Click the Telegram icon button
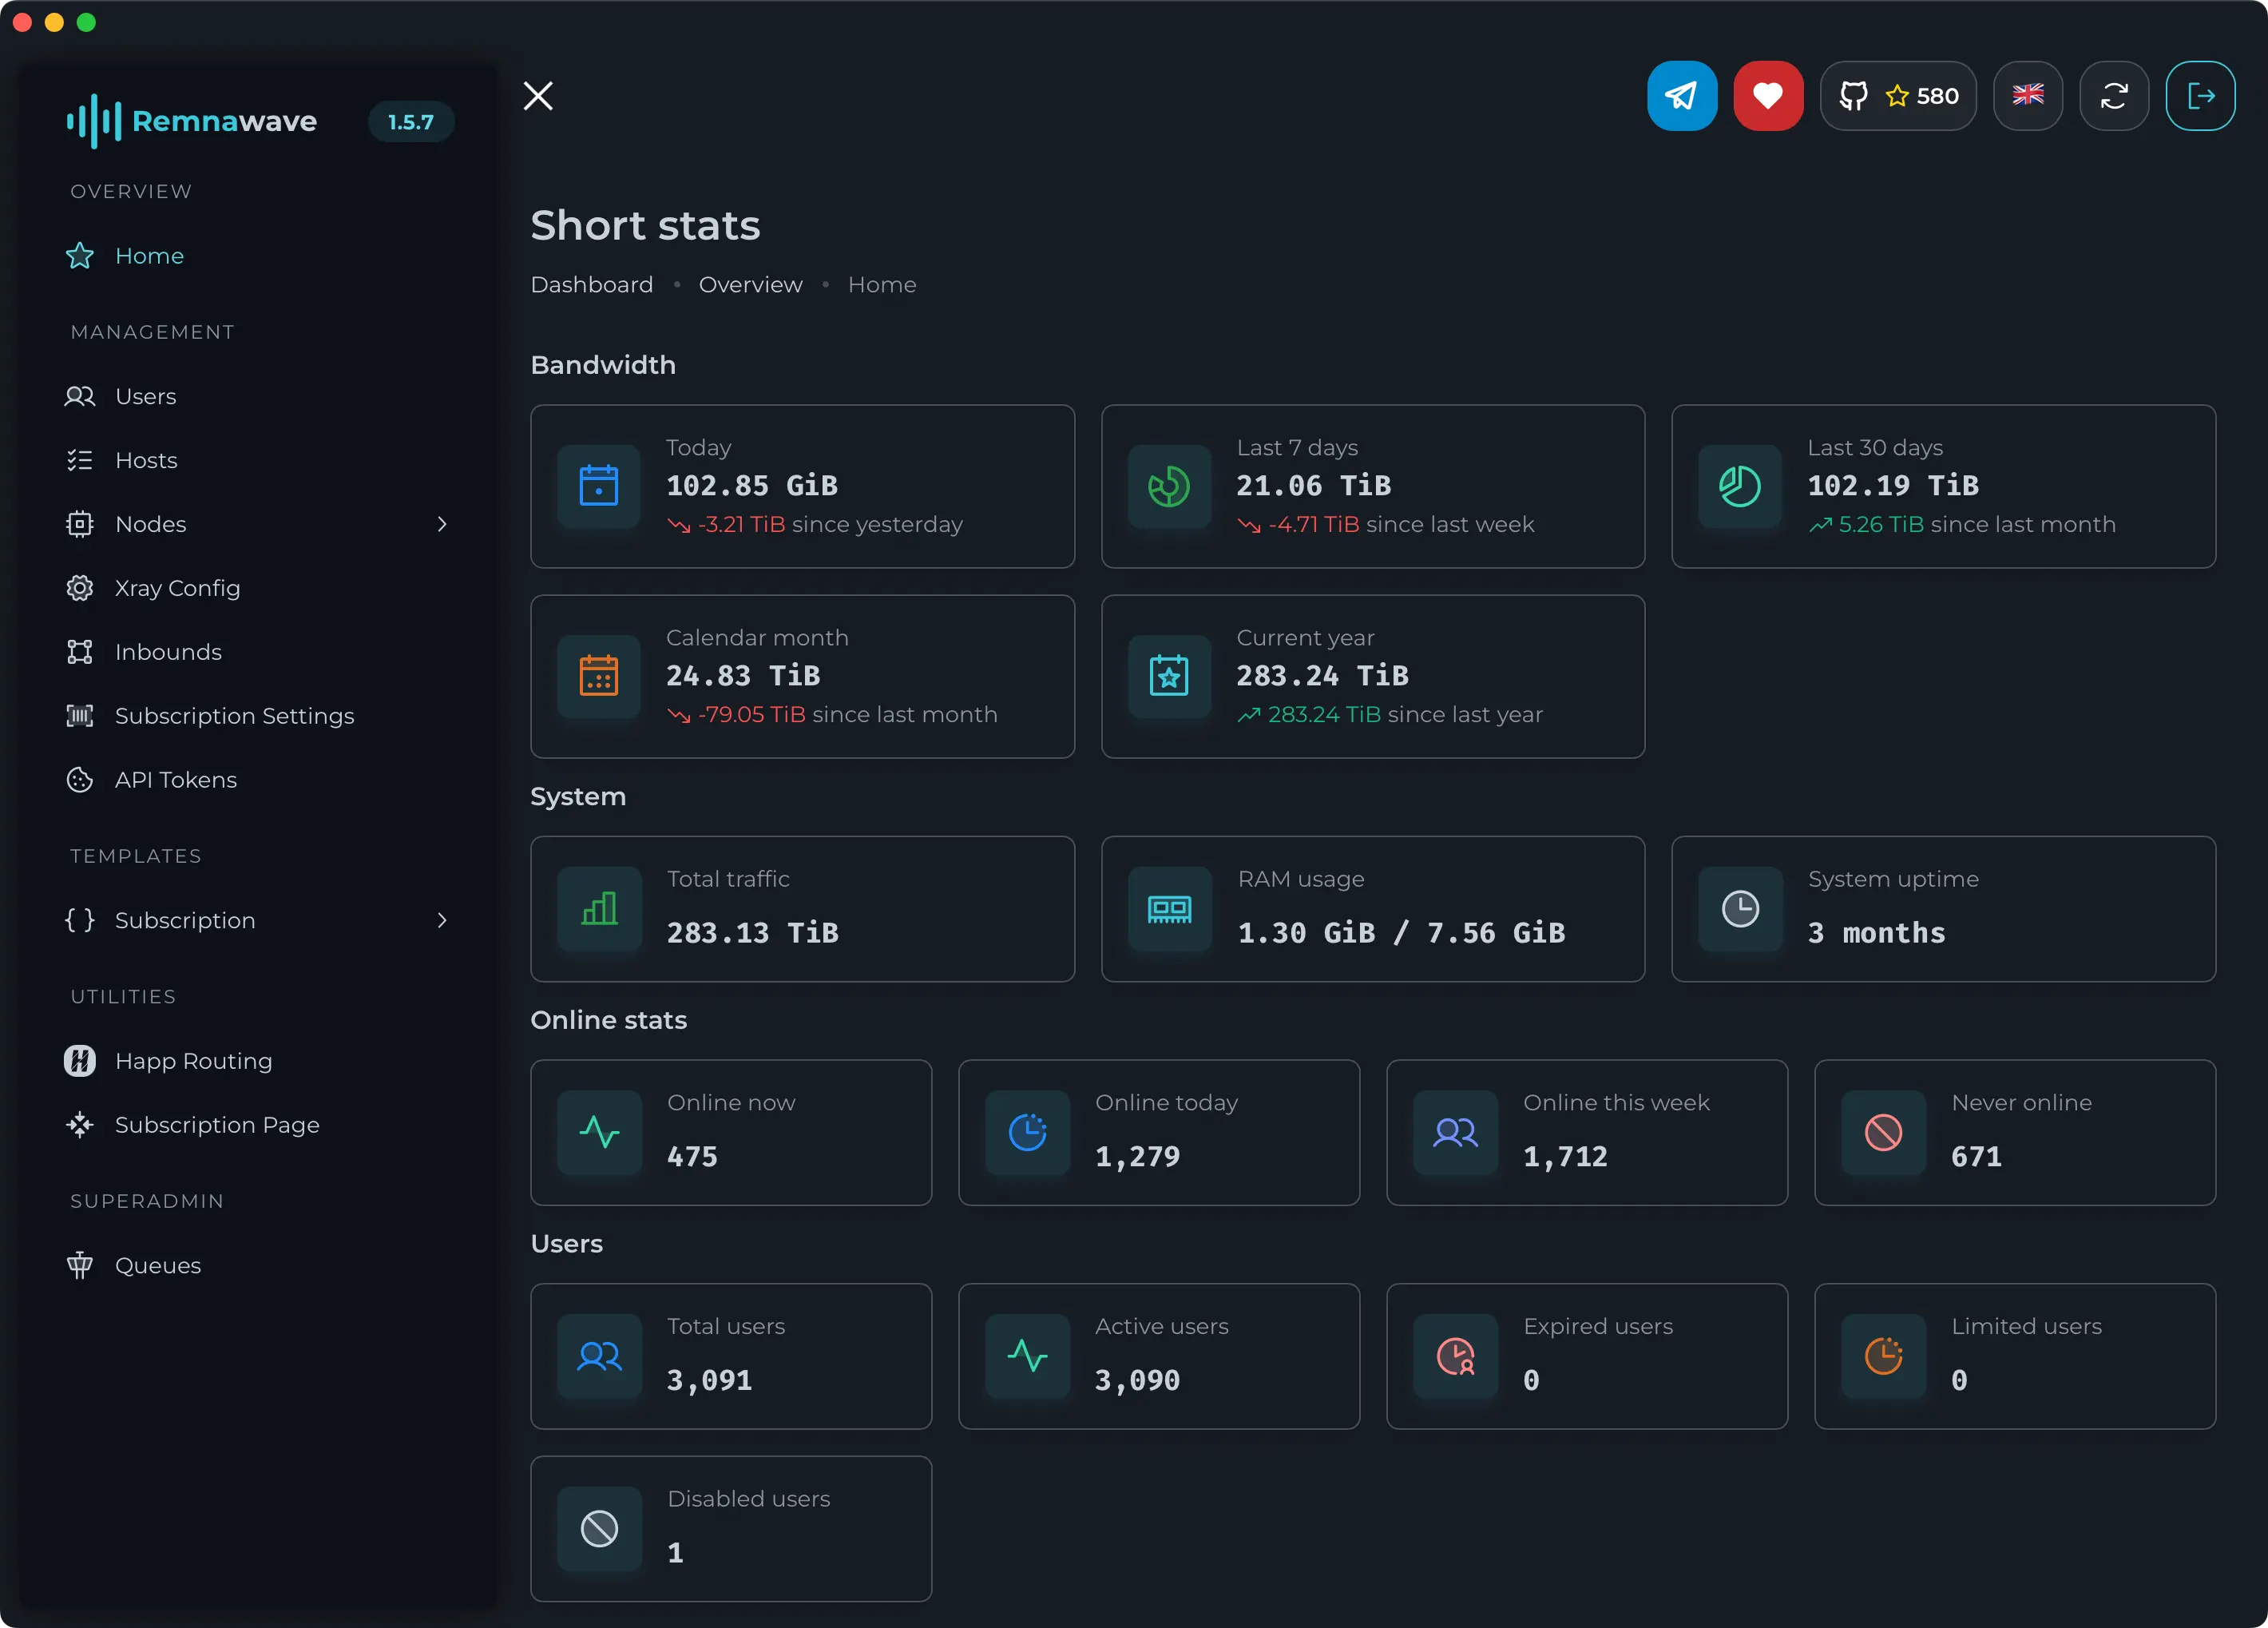This screenshot has width=2268, height=1628. (x=1681, y=96)
